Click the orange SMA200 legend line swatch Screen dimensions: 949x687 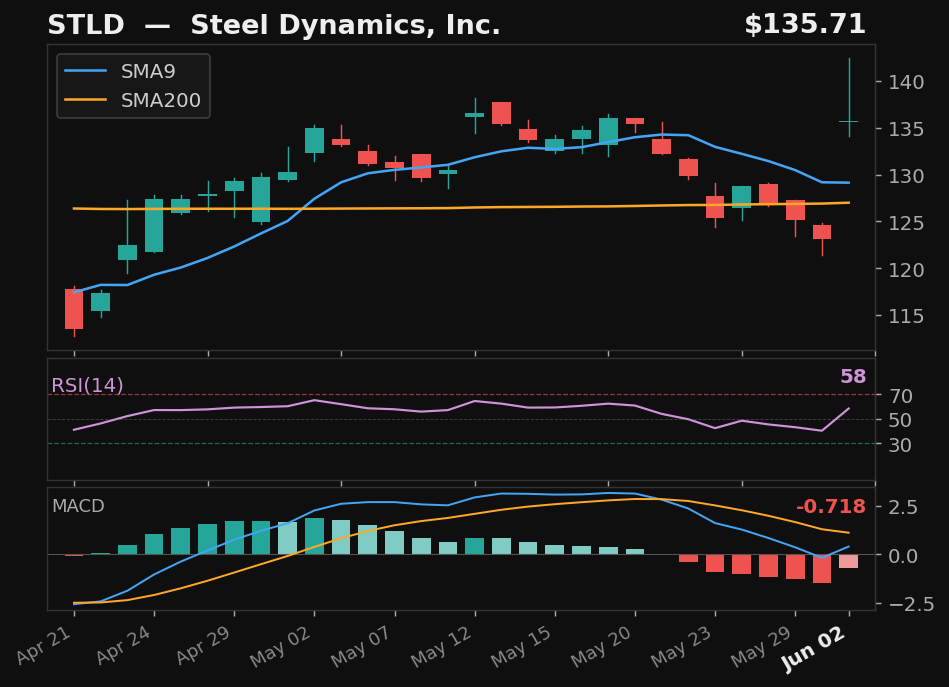pyautogui.click(x=85, y=100)
